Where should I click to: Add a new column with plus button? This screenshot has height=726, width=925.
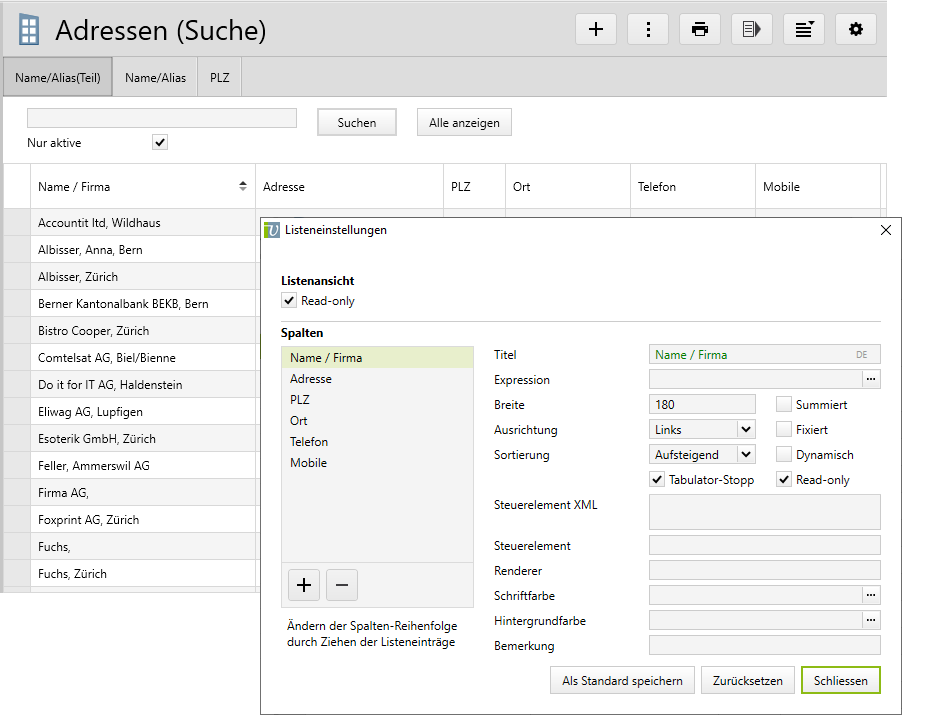(x=304, y=585)
